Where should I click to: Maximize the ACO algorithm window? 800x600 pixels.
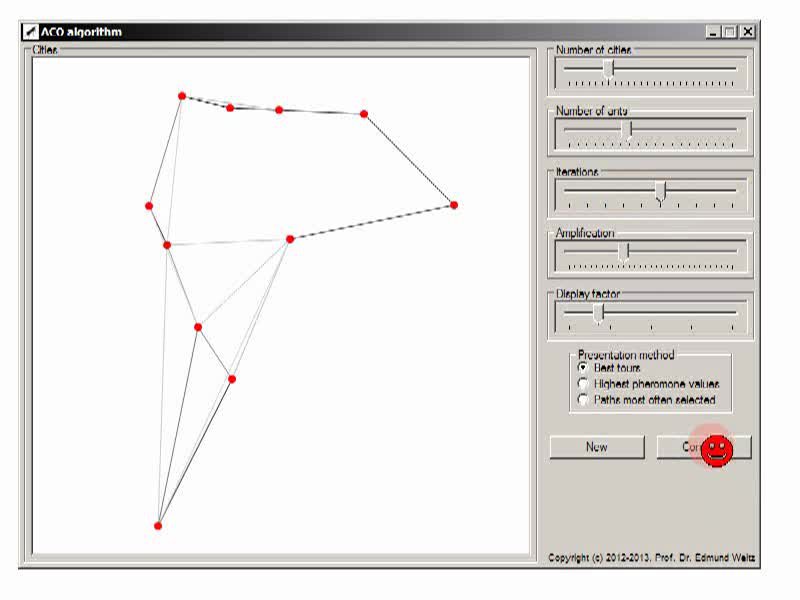tap(730, 32)
